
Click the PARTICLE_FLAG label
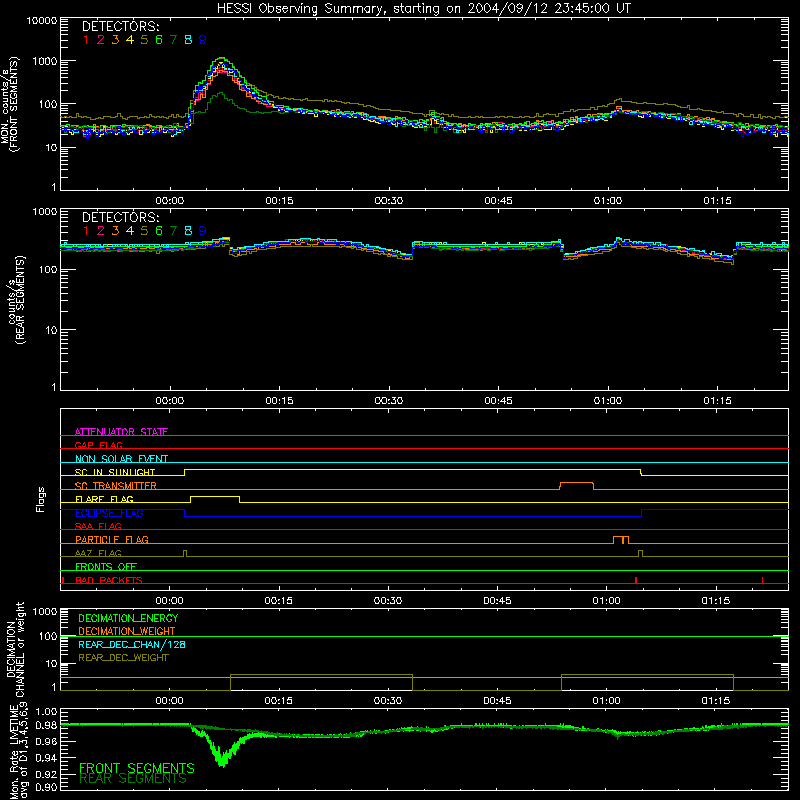112,539
